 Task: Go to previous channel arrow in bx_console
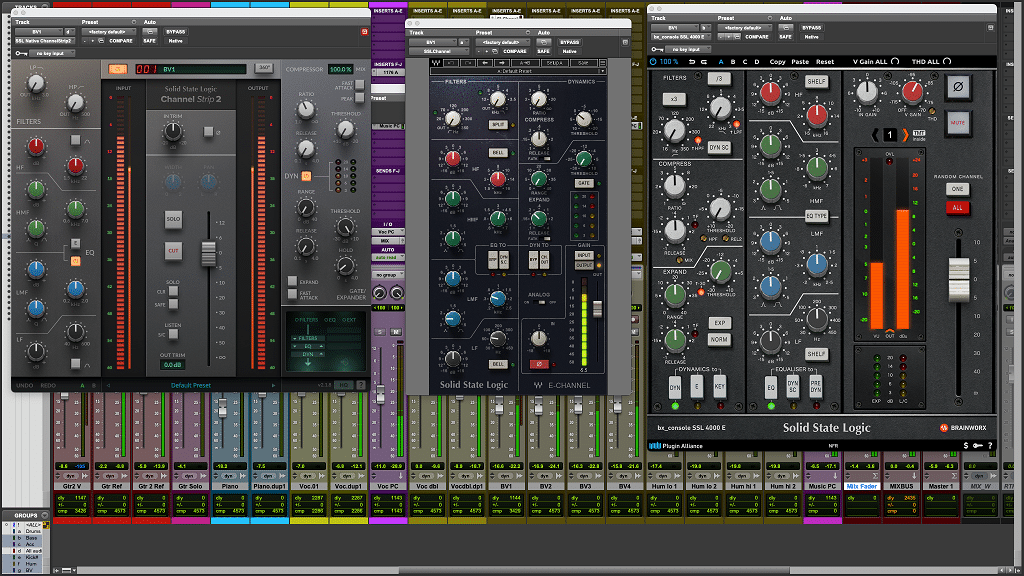pos(875,135)
